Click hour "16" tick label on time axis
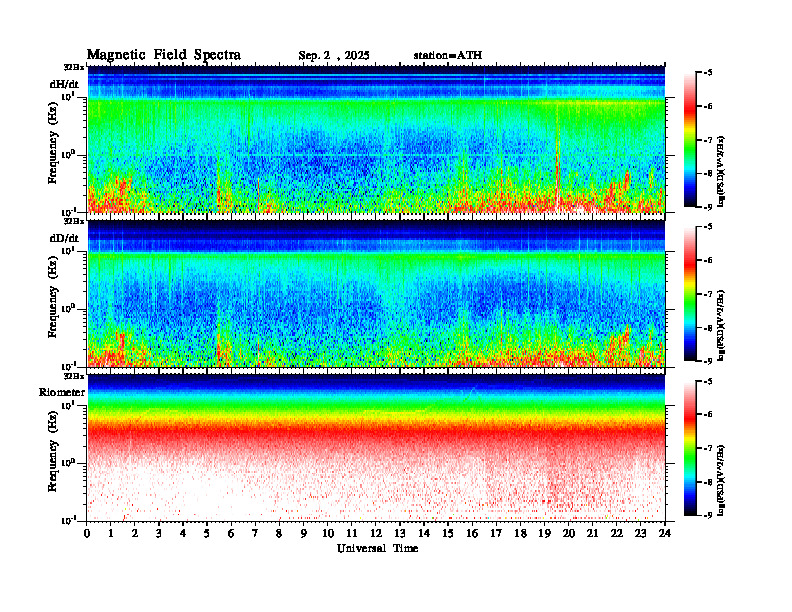This screenshot has width=792, height=612. [472, 533]
